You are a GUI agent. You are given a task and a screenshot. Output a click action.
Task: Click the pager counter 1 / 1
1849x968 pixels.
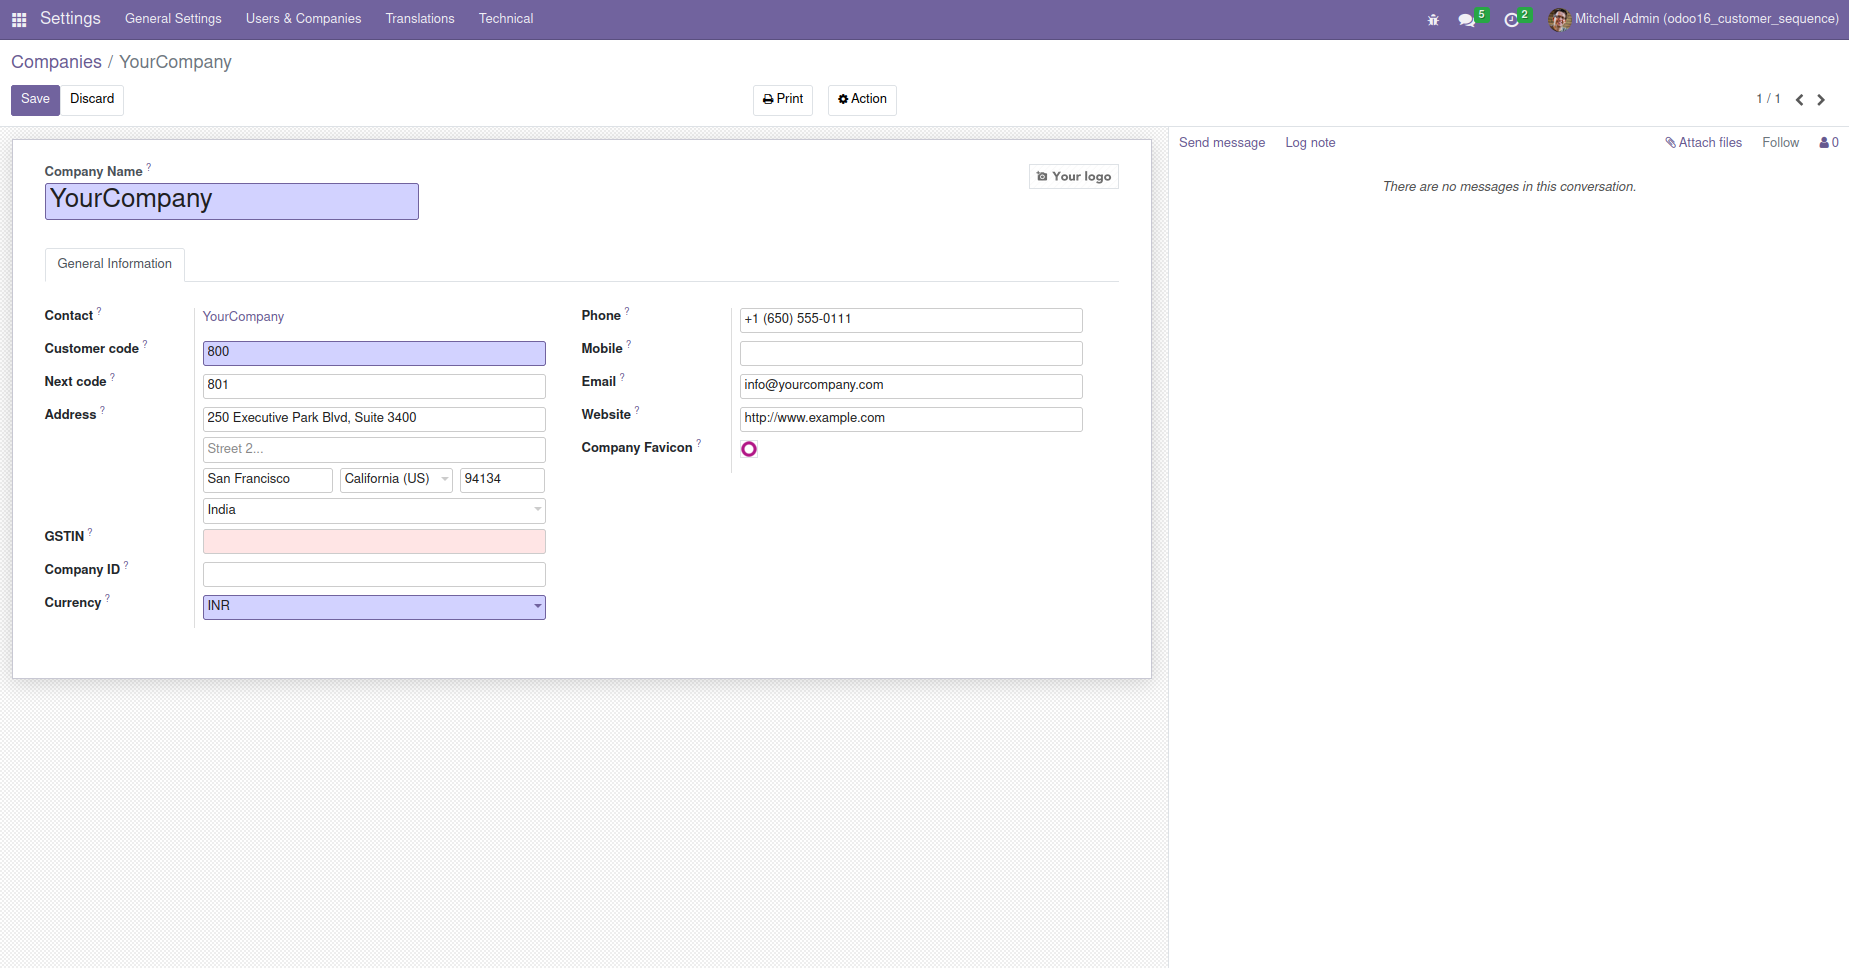[x=1768, y=99]
